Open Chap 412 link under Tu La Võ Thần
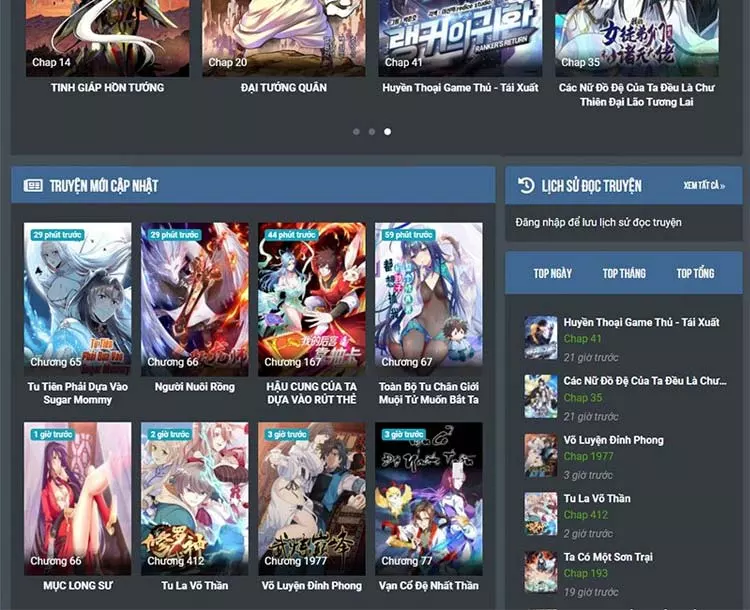 pyautogui.click(x=585, y=515)
